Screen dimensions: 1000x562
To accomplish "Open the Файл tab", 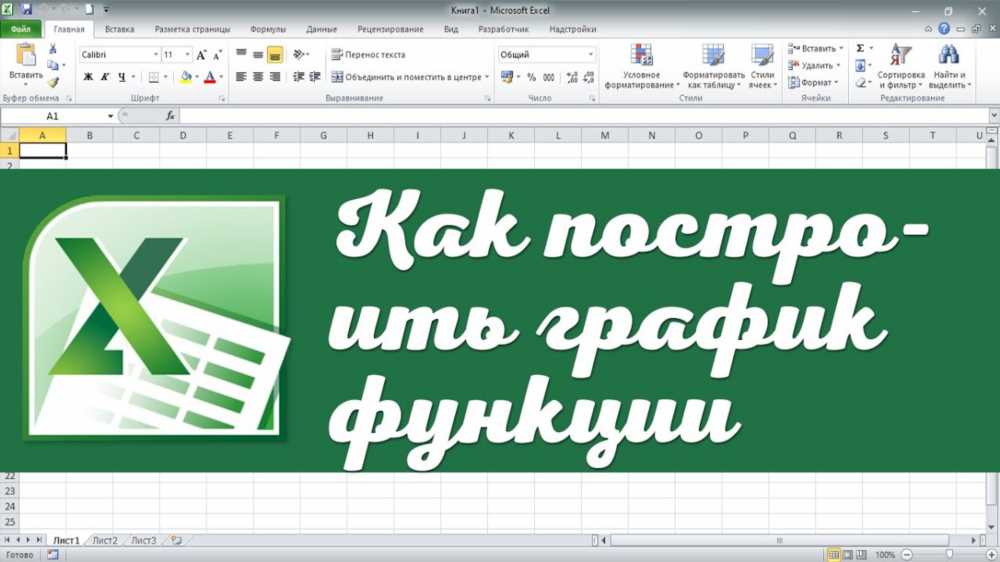I will 20,29.
